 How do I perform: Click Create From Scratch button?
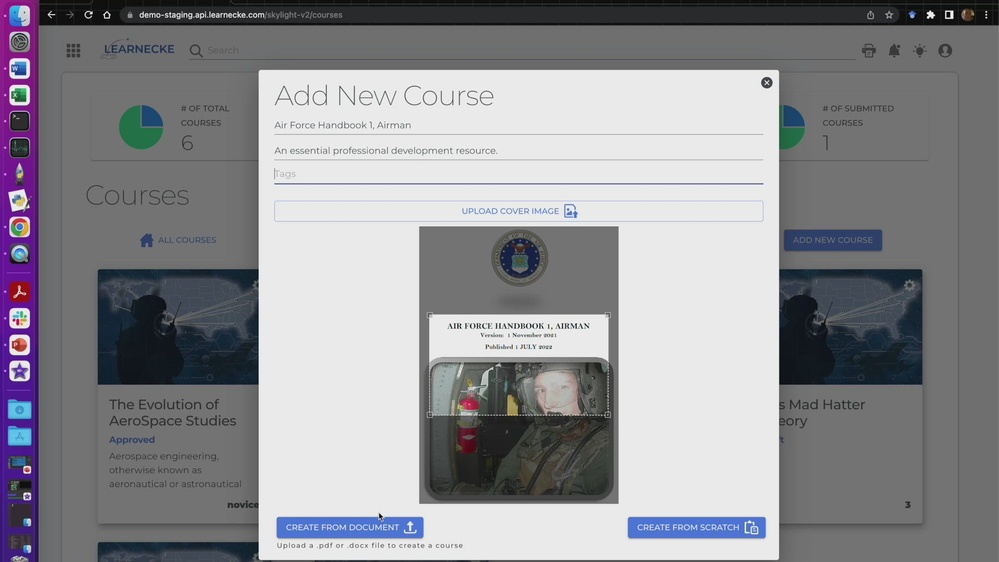(696, 528)
